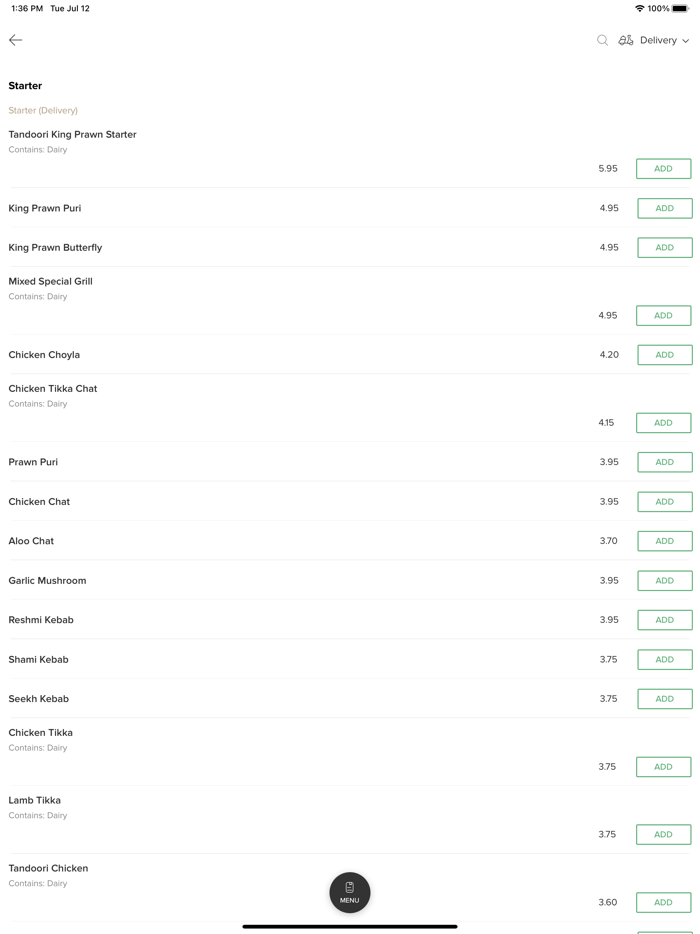Open the Reshmi Kebab item

pos(41,620)
